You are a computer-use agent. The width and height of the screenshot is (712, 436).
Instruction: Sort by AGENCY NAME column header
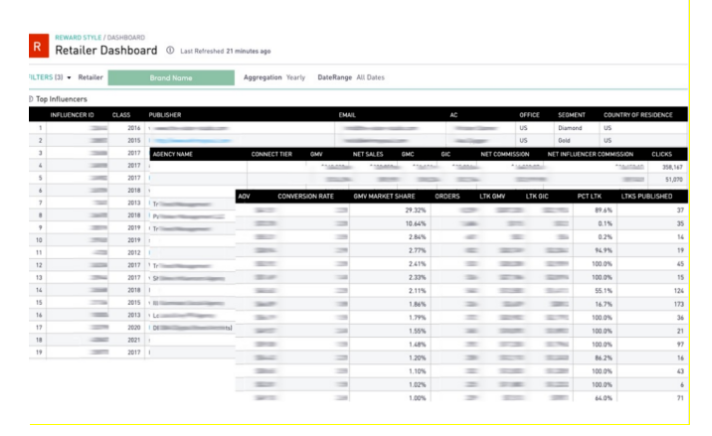(x=173, y=154)
